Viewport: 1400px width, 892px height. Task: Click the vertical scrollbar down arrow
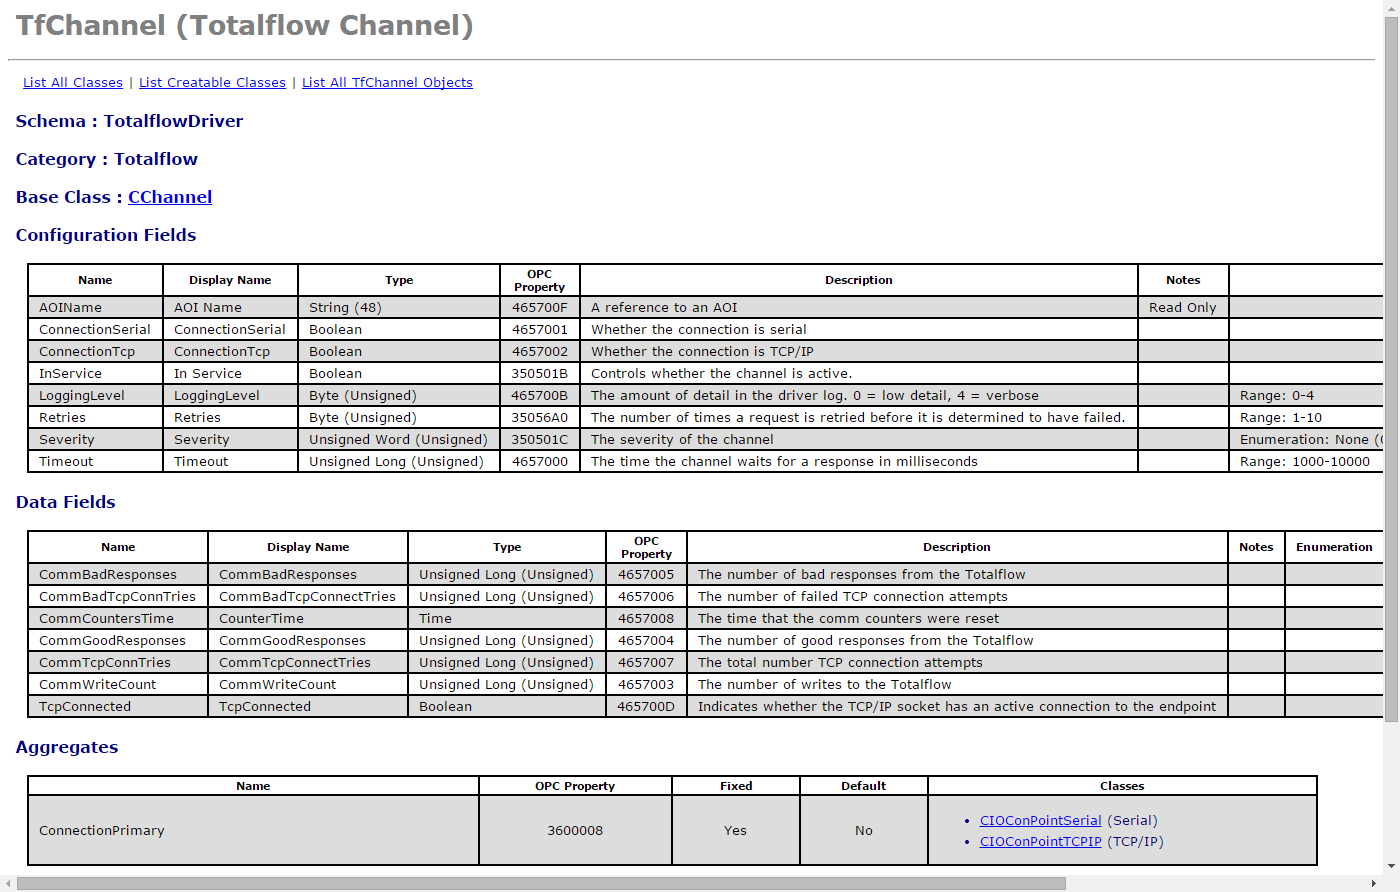coord(1391,867)
